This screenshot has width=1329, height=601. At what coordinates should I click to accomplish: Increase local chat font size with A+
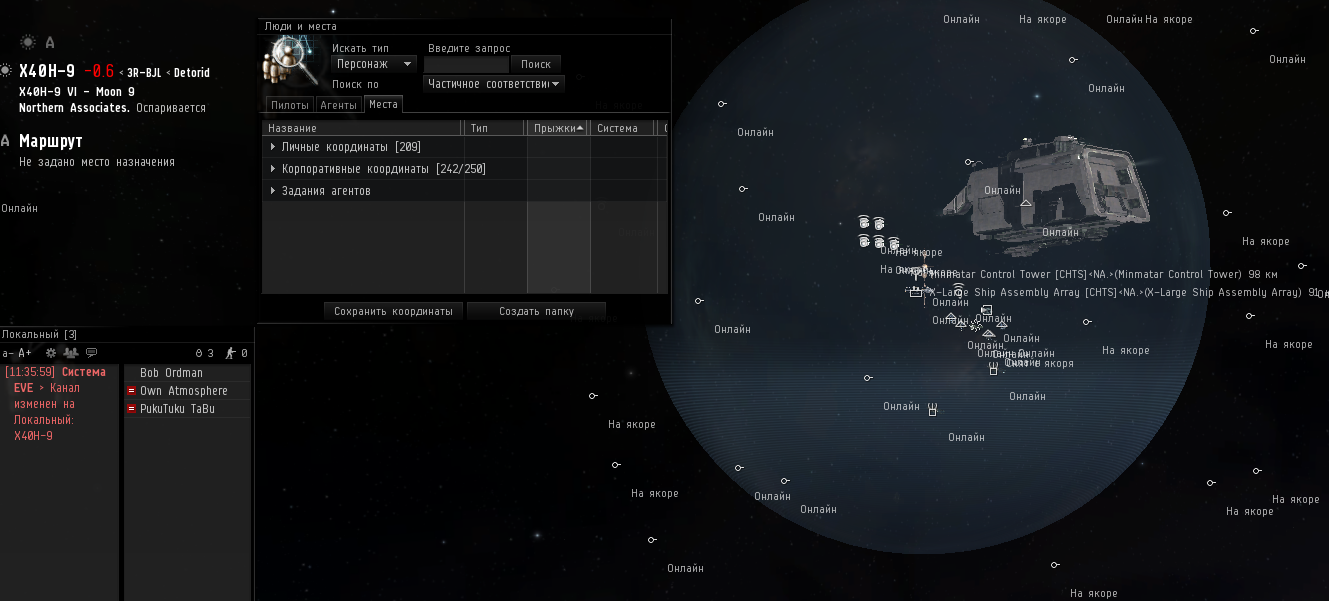click(x=25, y=353)
